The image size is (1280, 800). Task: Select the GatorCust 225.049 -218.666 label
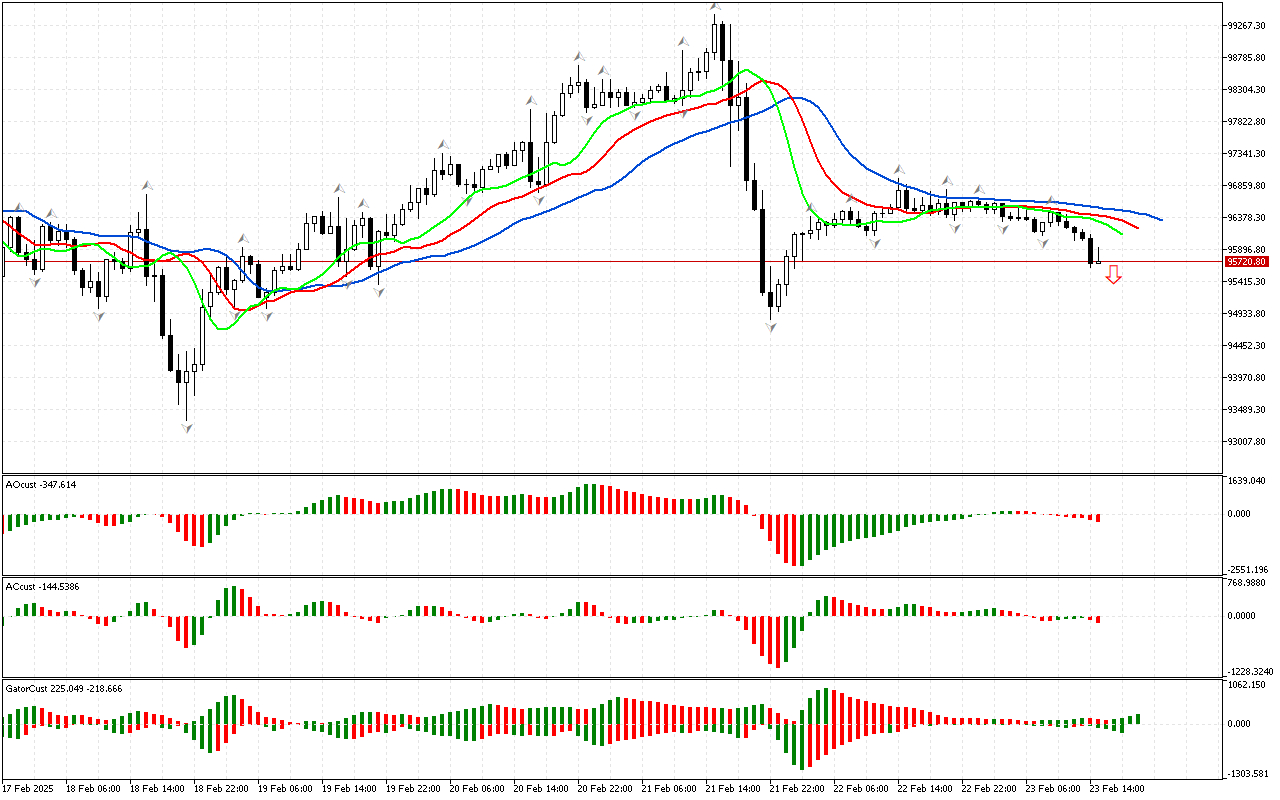[x=64, y=689]
